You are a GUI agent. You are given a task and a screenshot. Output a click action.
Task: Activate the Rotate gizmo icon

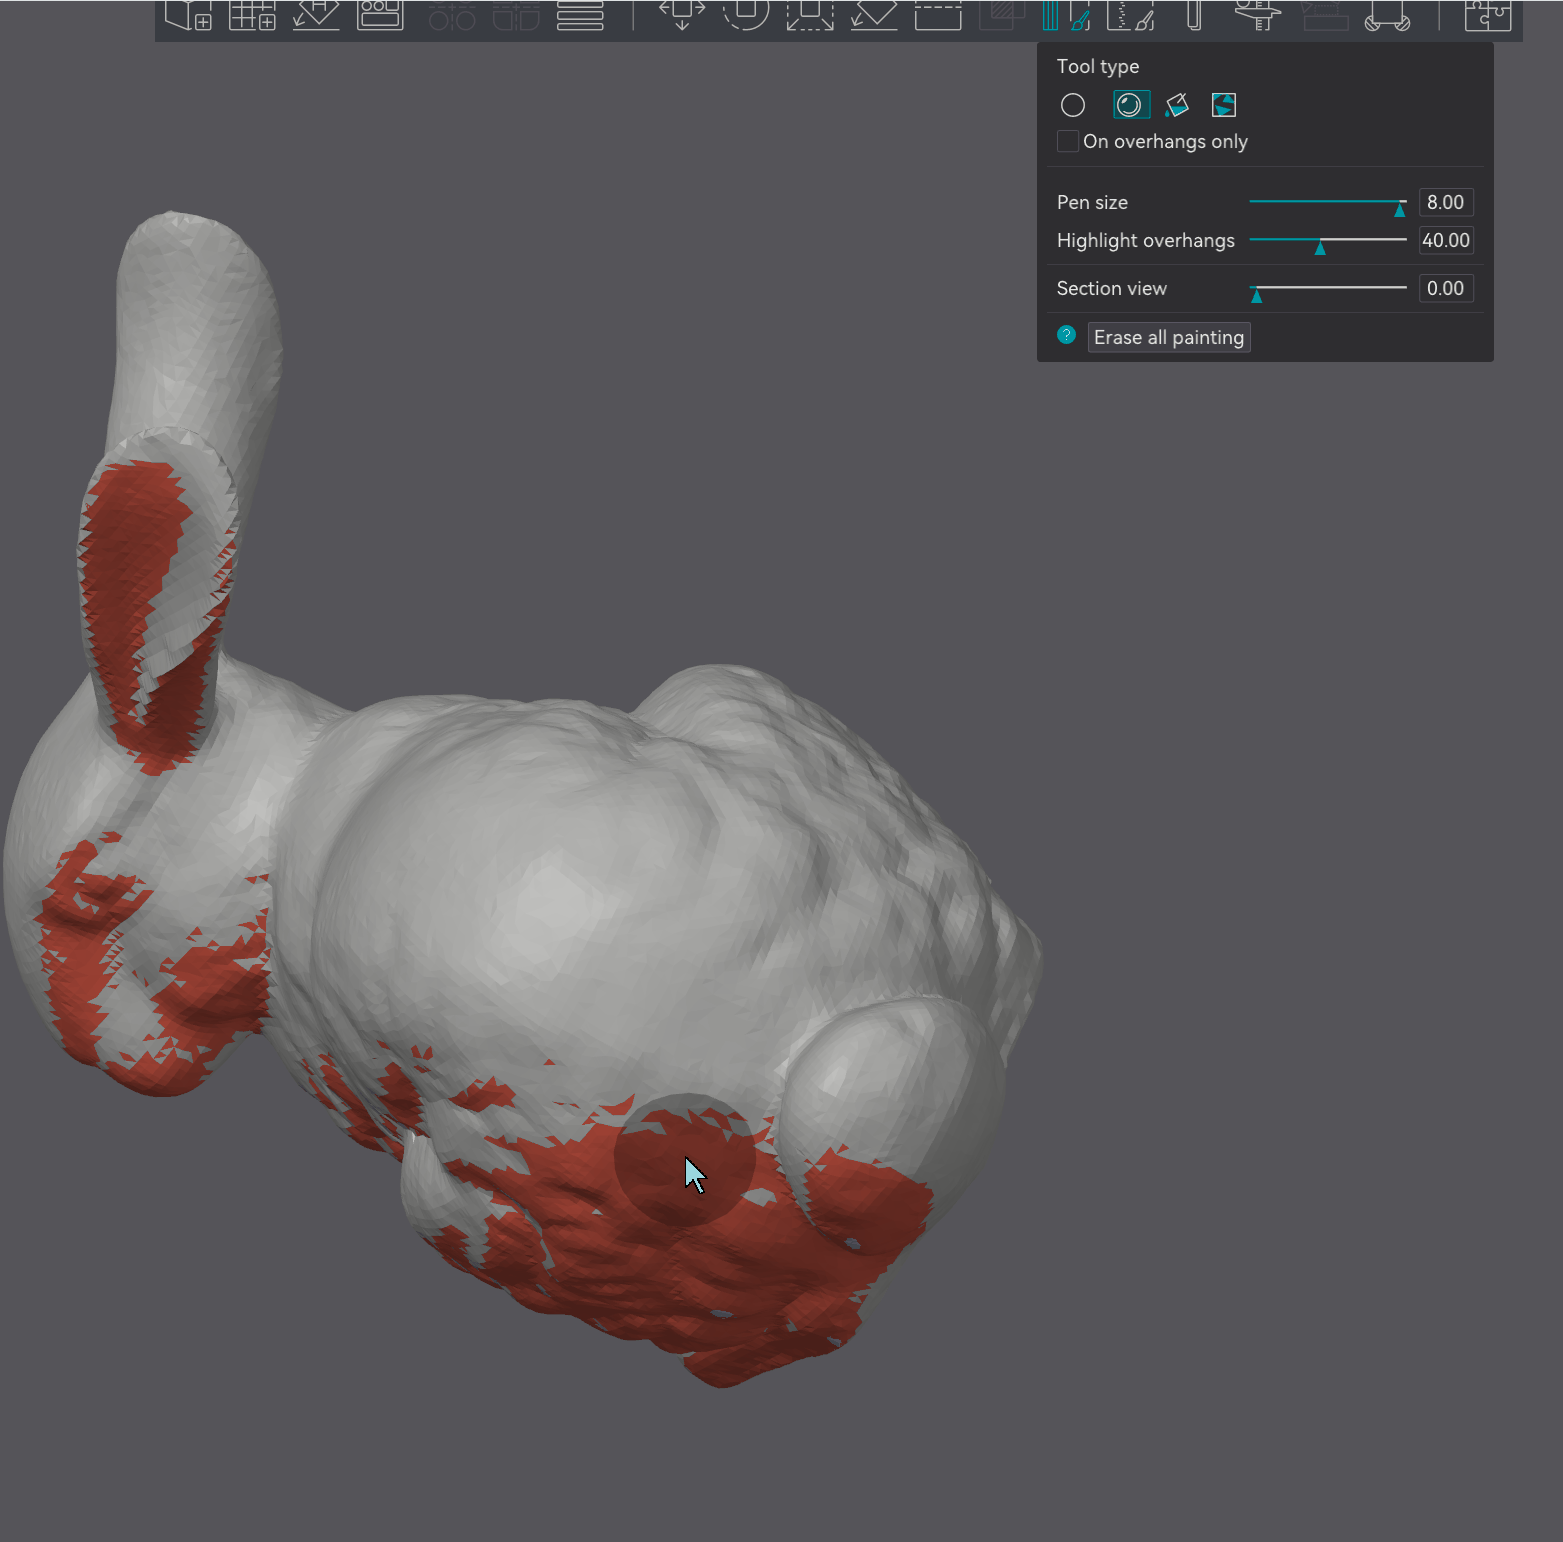point(746,14)
